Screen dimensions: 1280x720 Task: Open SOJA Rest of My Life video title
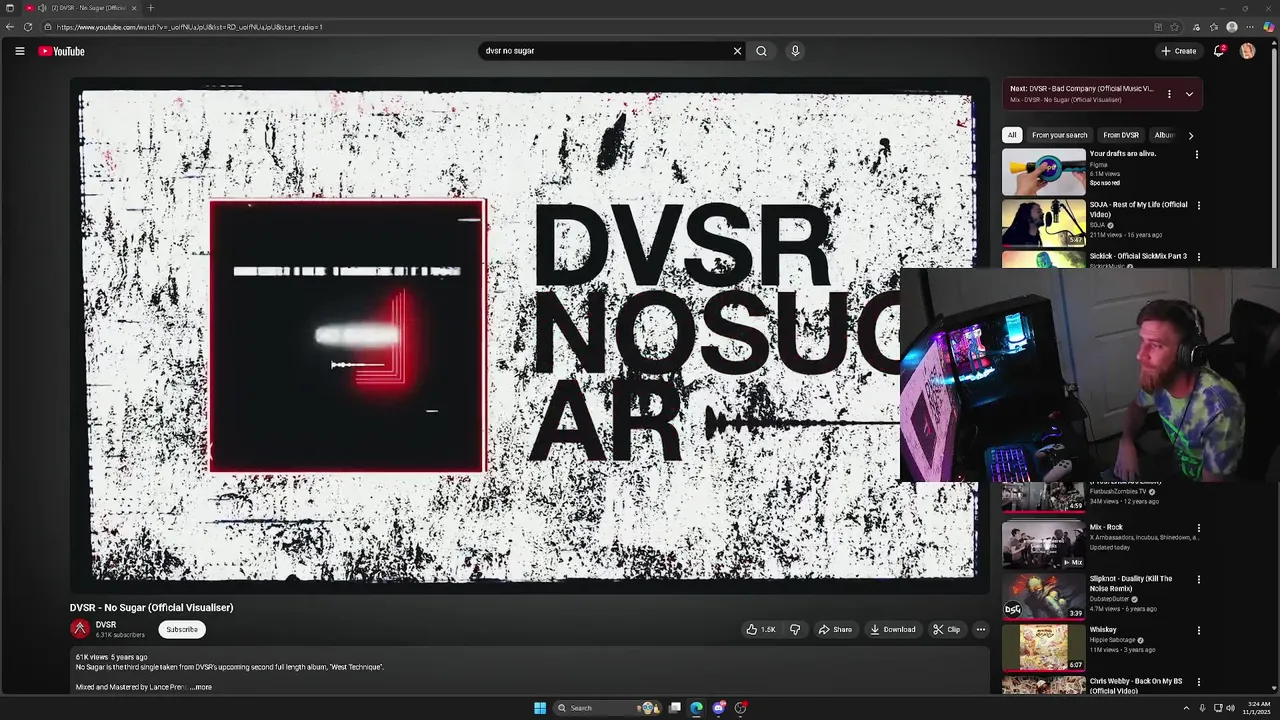[1138, 209]
